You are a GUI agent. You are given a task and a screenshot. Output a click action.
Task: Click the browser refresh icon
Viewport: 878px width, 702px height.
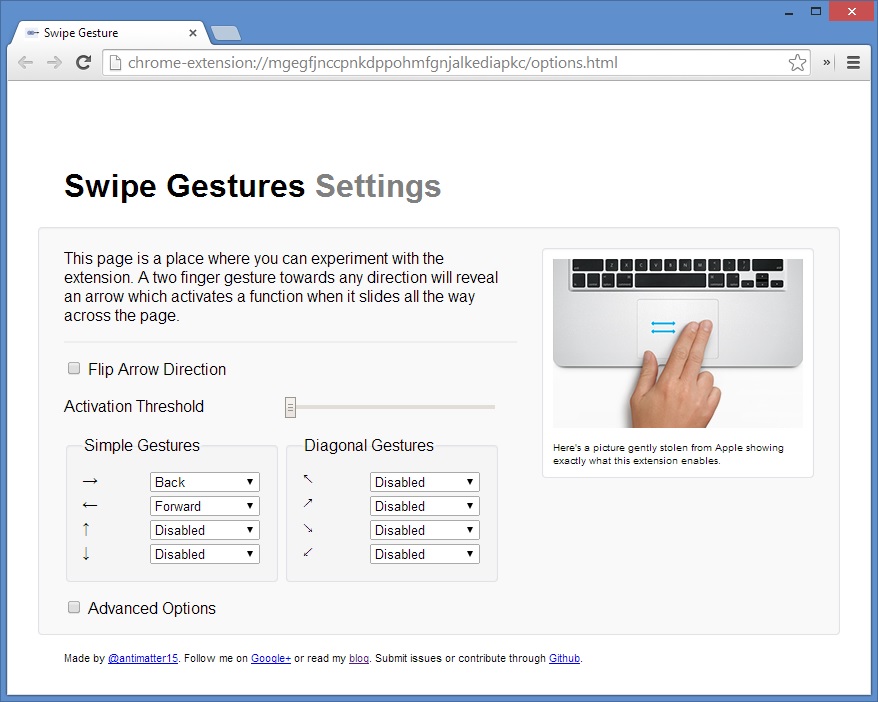point(84,62)
